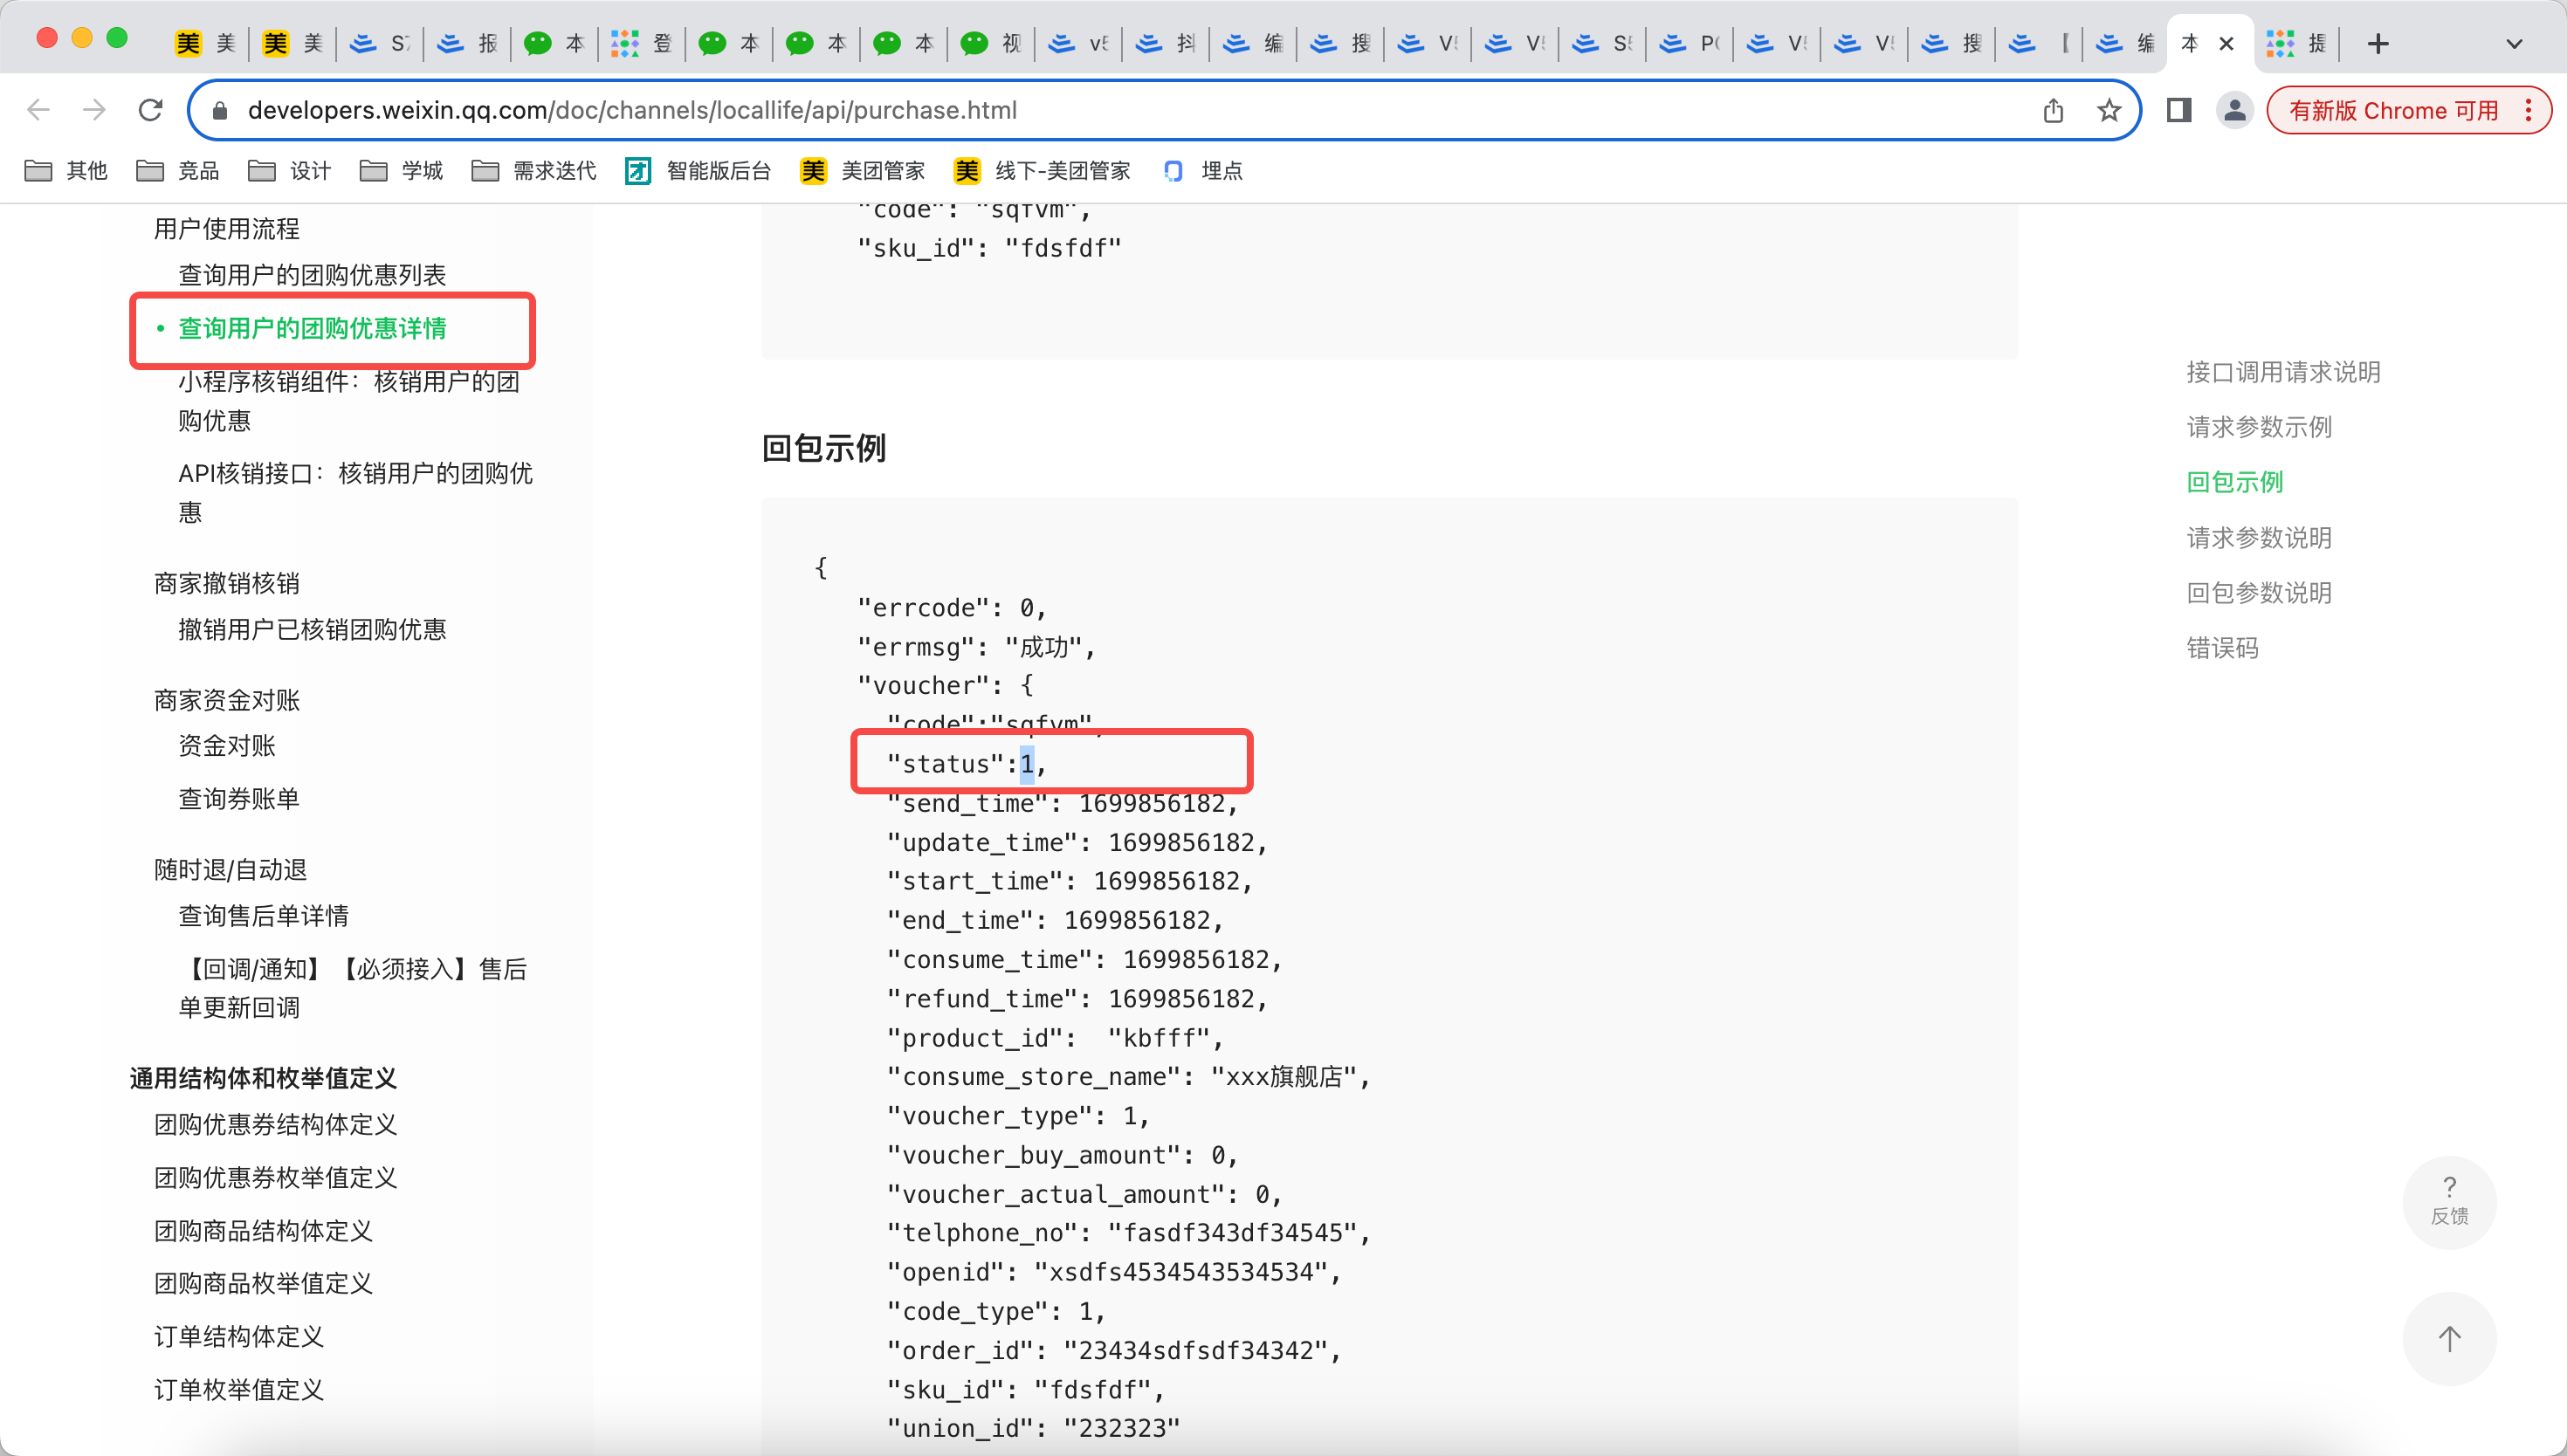
Task: Open the Chrome three-dot menu
Action: (2528, 110)
